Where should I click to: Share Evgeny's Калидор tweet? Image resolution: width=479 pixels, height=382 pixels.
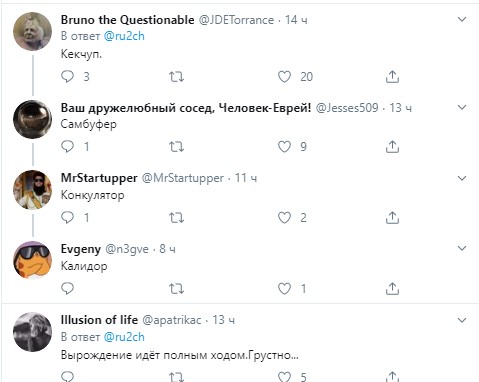click(x=392, y=289)
